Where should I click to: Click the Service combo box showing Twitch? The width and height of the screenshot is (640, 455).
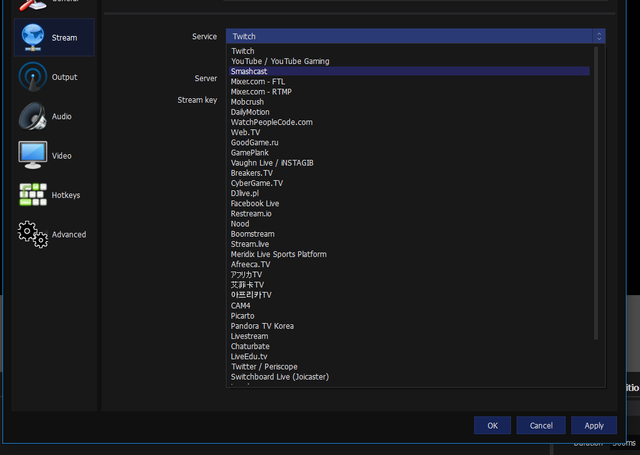click(416, 36)
